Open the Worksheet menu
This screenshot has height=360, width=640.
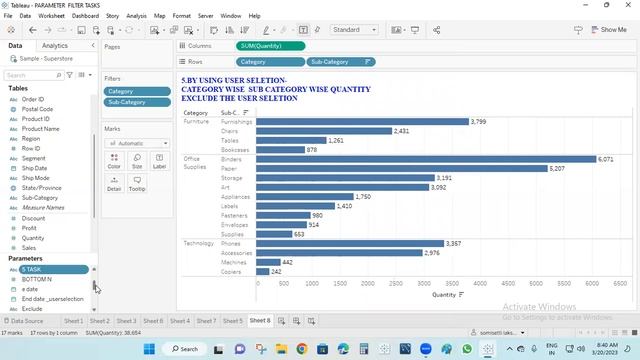pos(51,16)
